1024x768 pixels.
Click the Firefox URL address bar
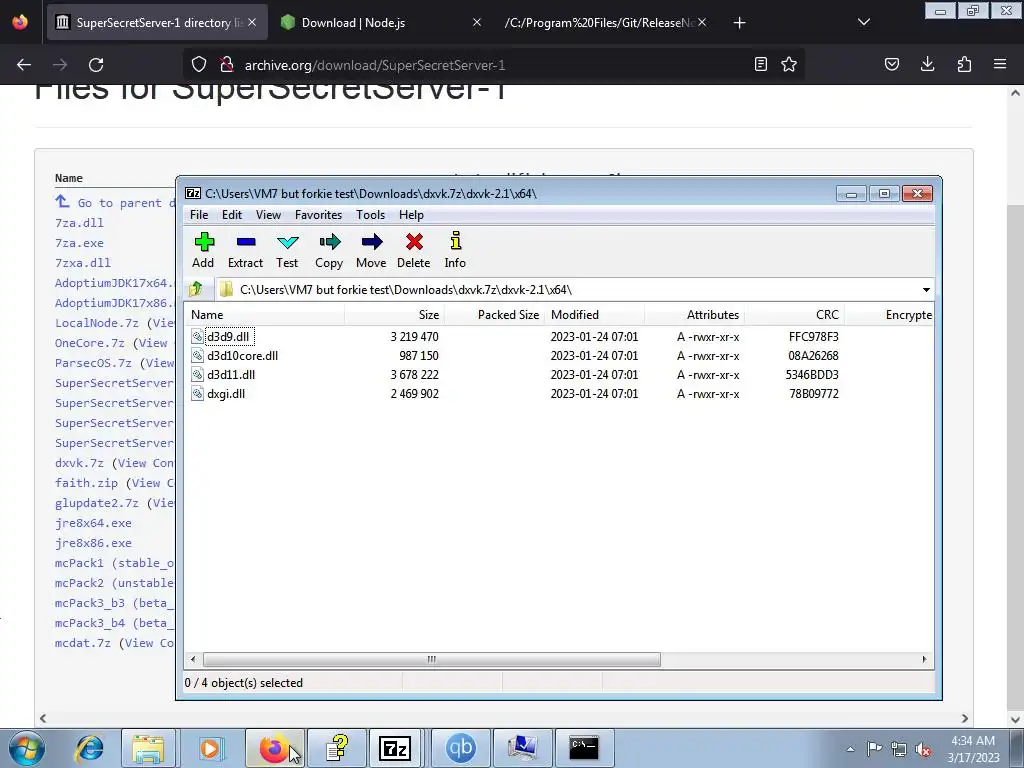coord(493,65)
